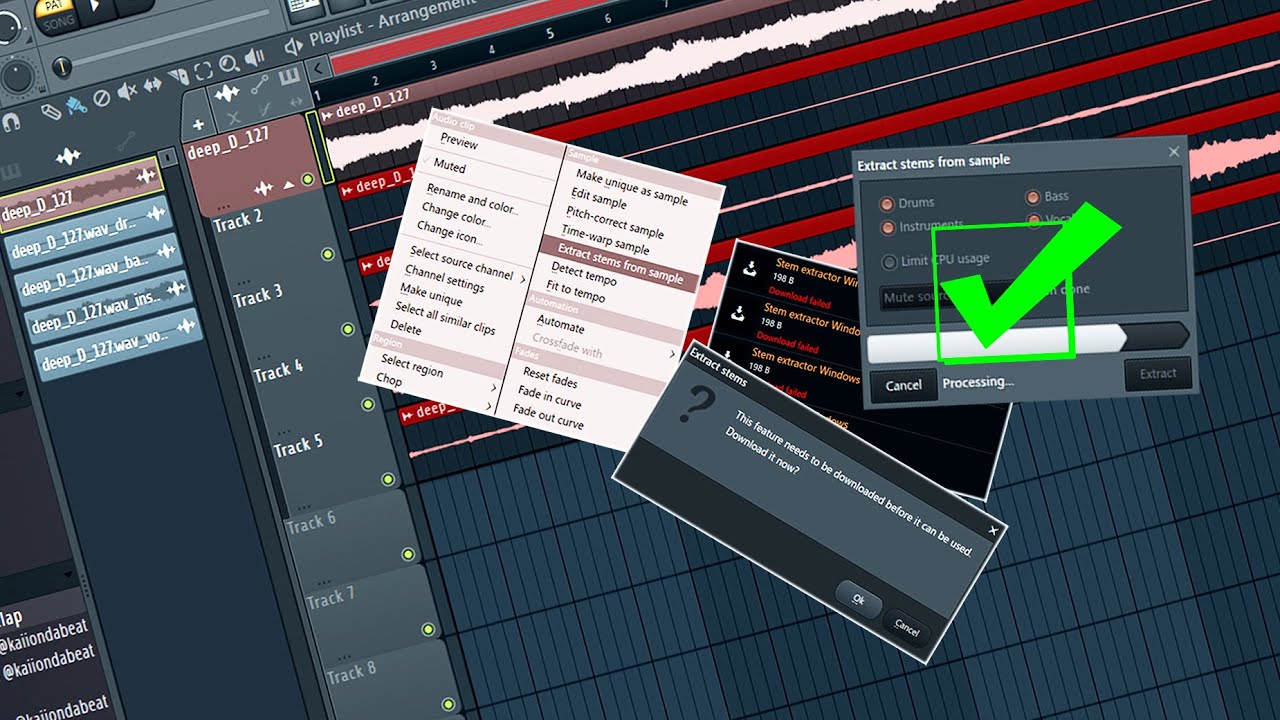1280x720 pixels.
Task: Mute Track 3 via its green light
Action: pyautogui.click(x=347, y=329)
